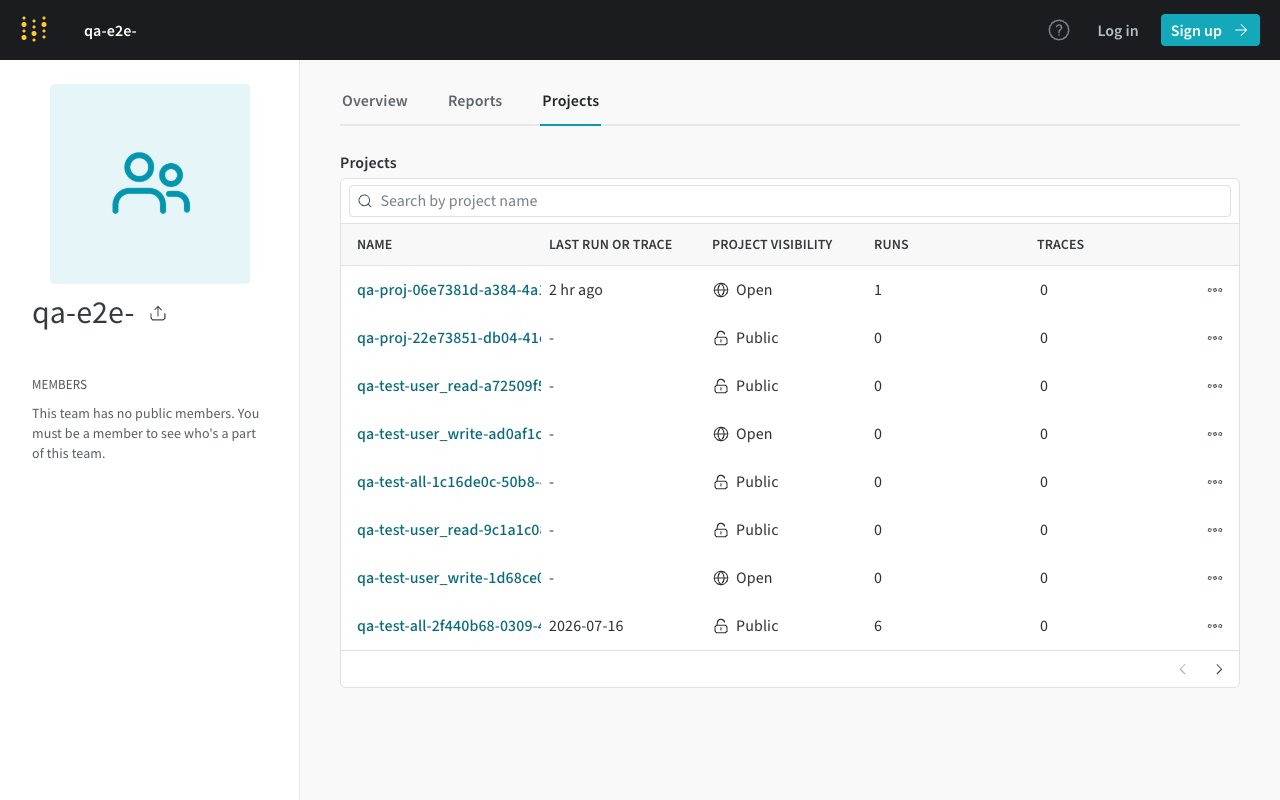
Task: Click the TRACES column header
Action: [x=1060, y=245]
